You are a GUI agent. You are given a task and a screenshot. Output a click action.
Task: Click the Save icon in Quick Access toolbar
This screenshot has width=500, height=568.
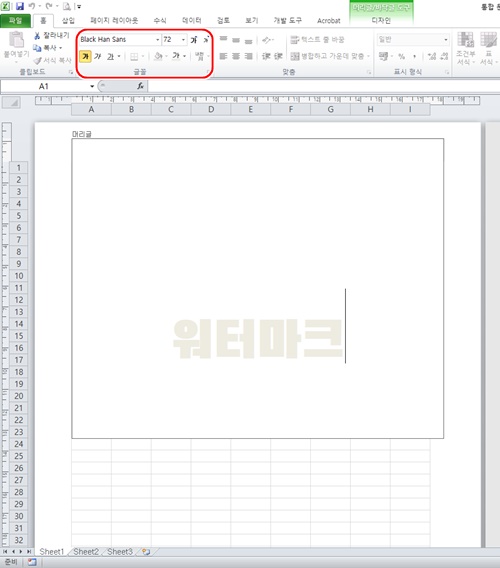click(20, 6)
